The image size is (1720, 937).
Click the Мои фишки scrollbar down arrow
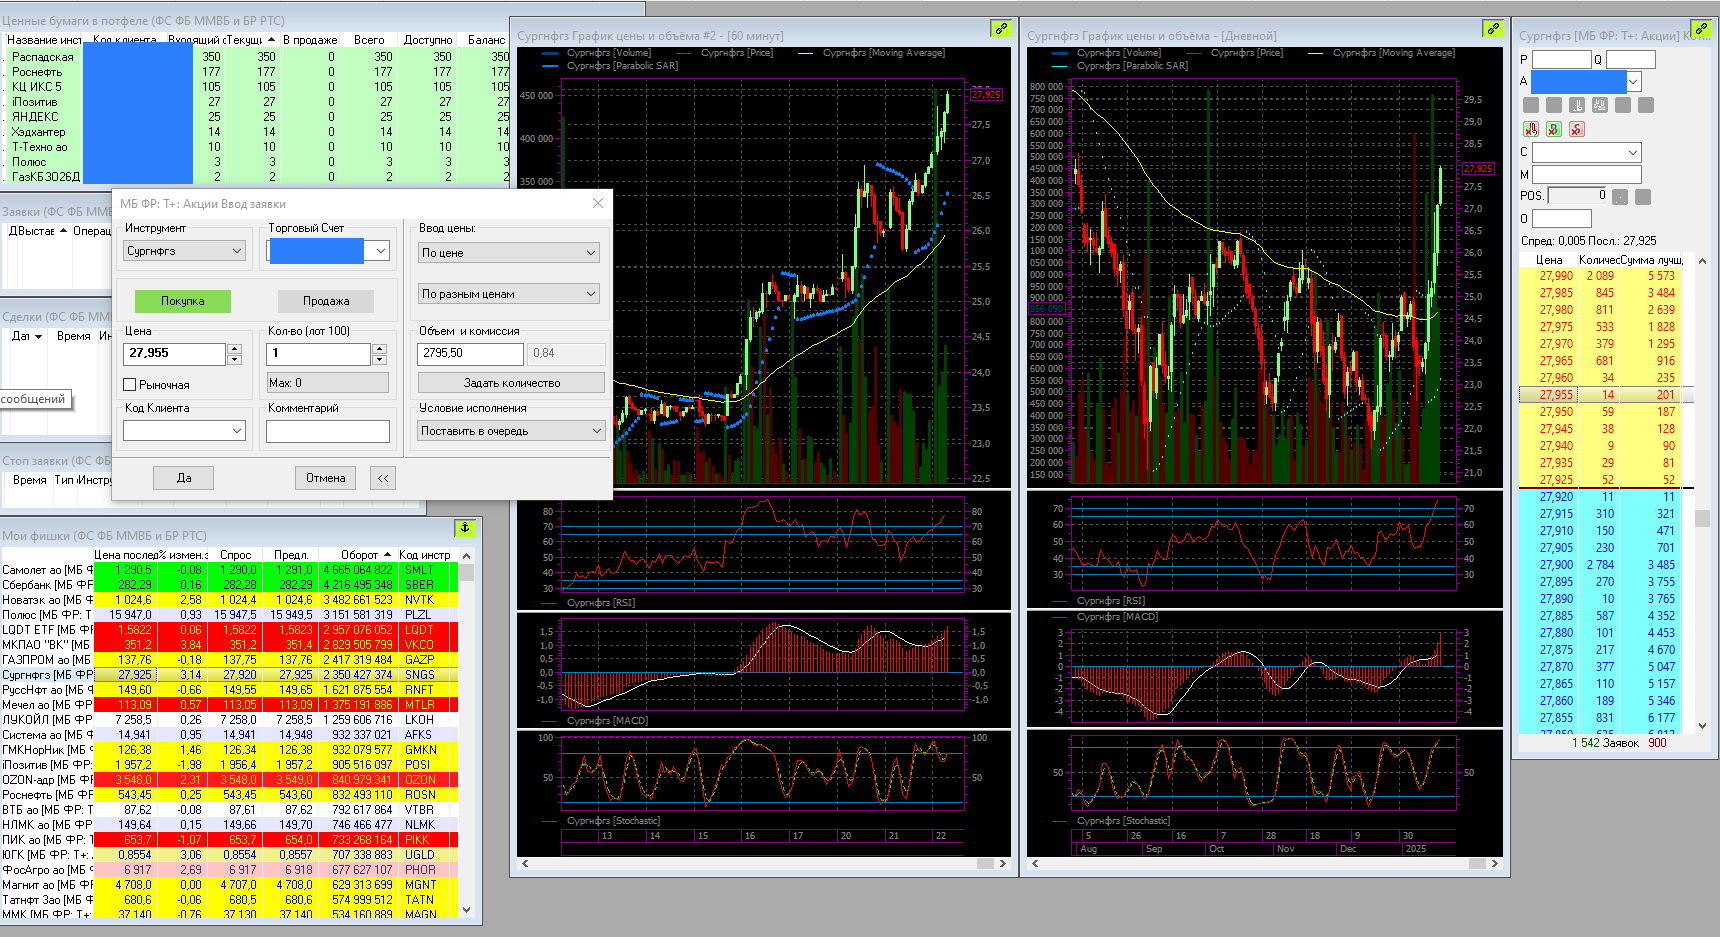pos(466,910)
